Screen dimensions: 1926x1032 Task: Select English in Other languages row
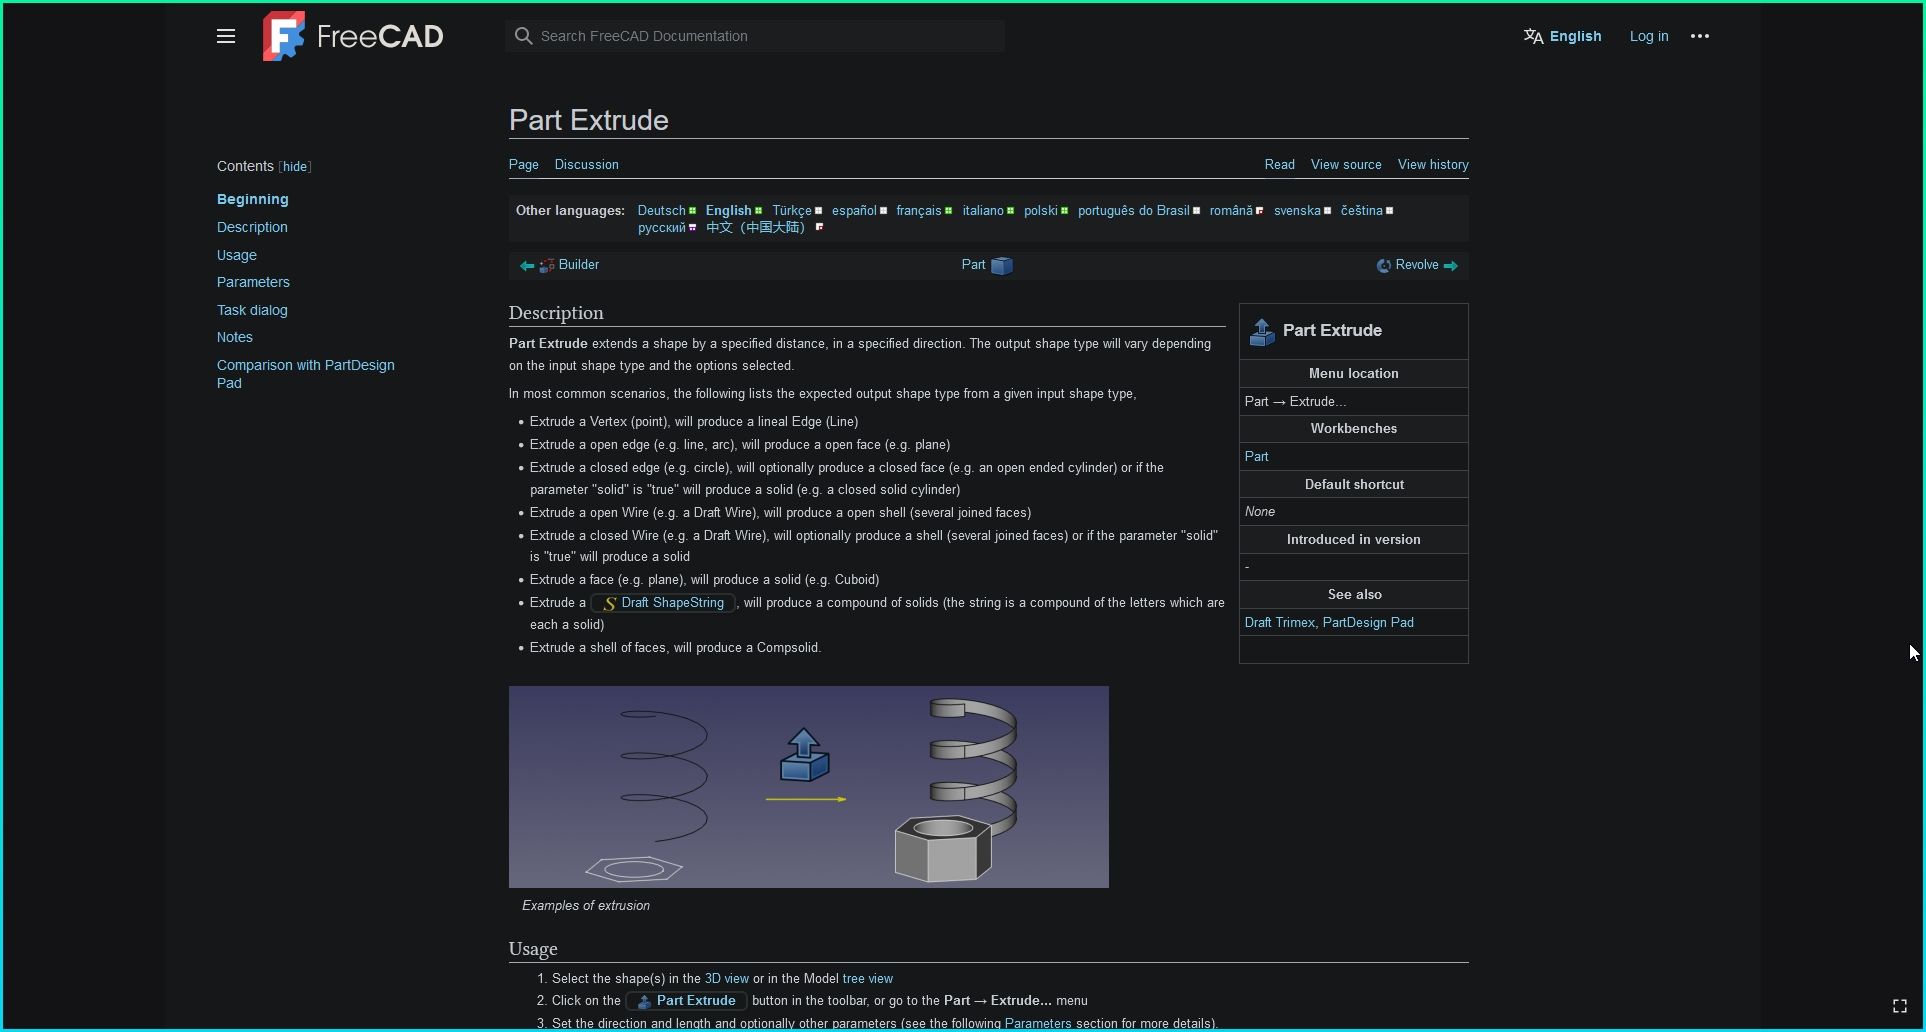coord(728,211)
